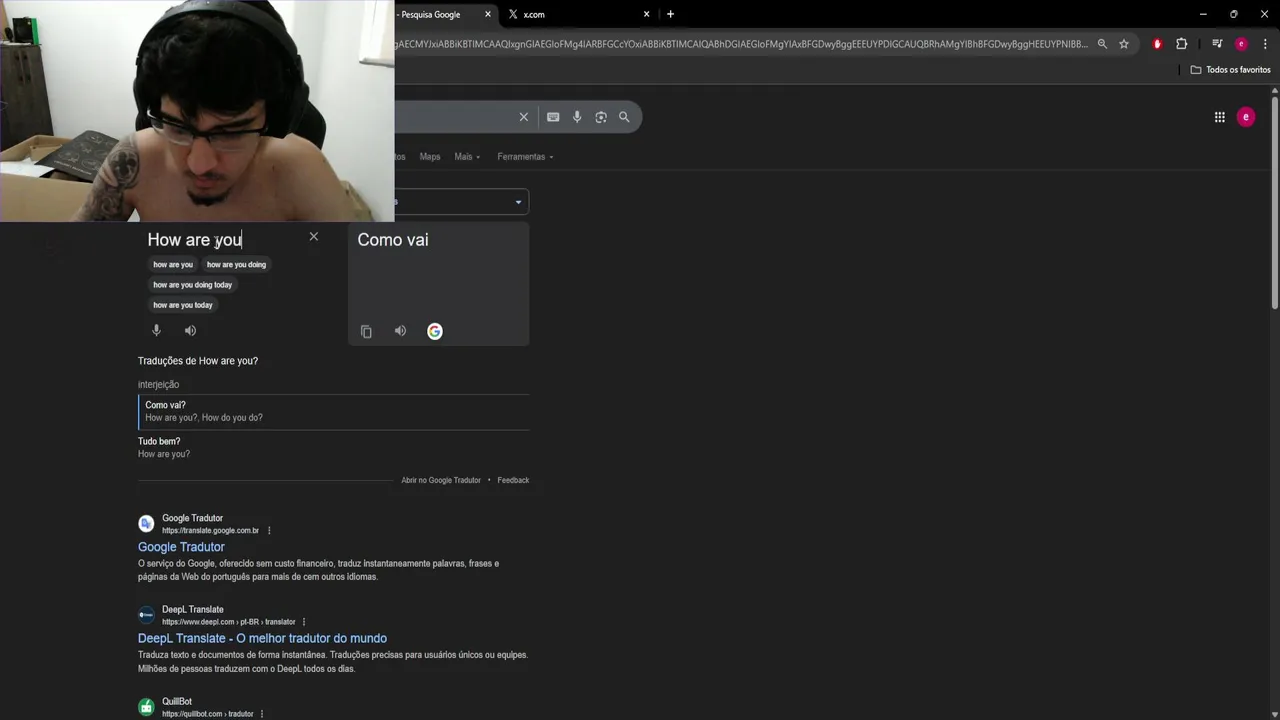
Task: Copy the translation 'Como vai'
Action: (366, 331)
